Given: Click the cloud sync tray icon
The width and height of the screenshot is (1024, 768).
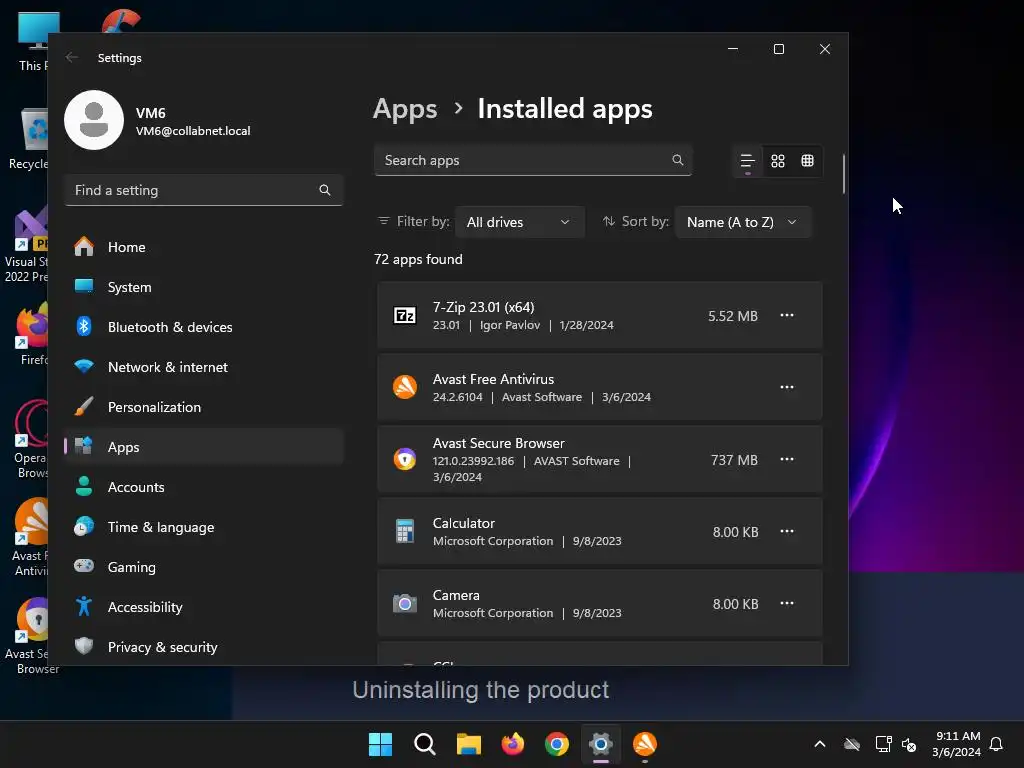Looking at the screenshot, I should coord(852,744).
